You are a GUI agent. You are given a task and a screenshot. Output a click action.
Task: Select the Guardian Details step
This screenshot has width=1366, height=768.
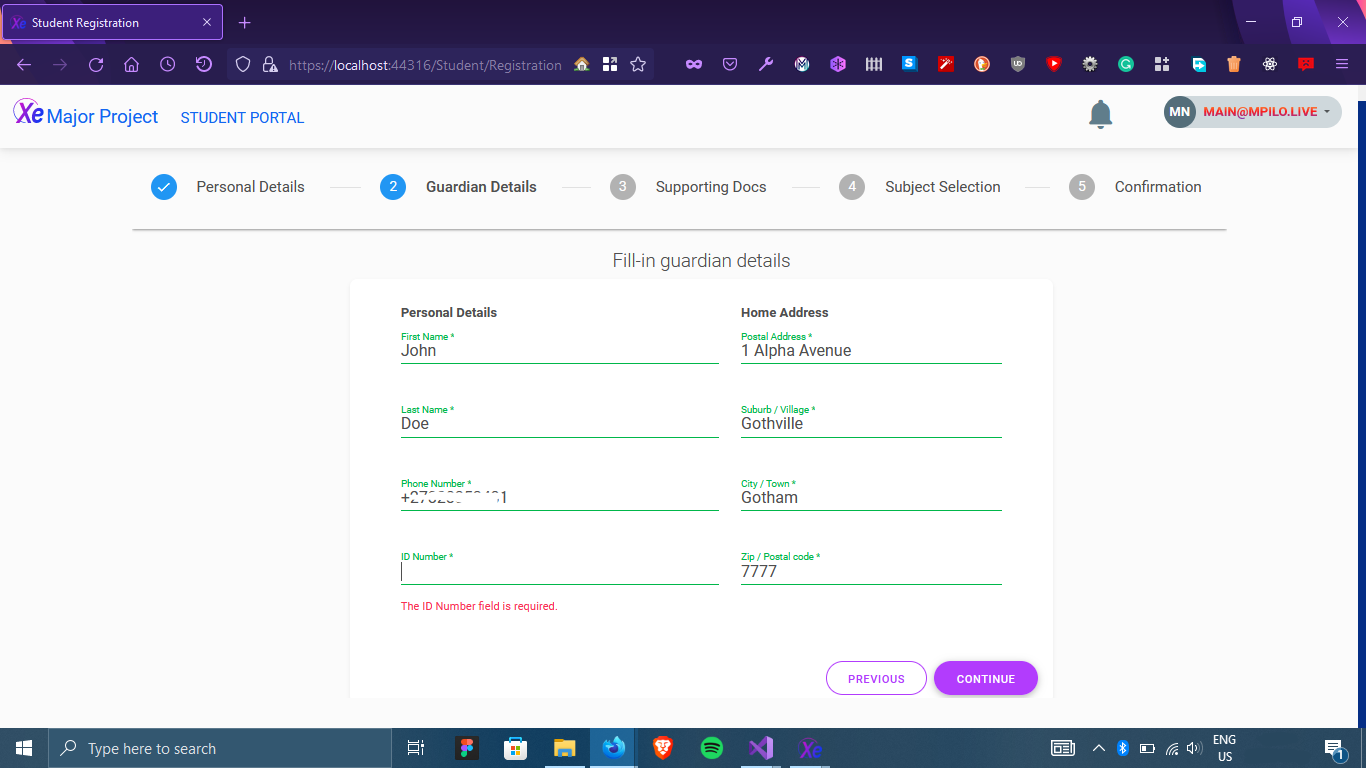(458, 187)
